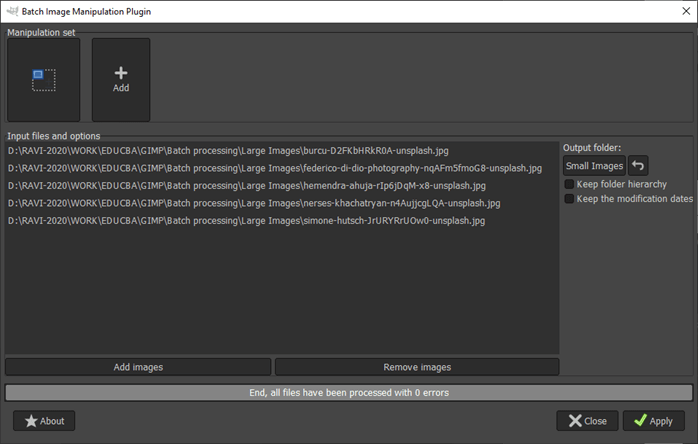Viewport: 698px width, 444px height.
Task: Choose the Small Images output folder
Action: click(594, 166)
